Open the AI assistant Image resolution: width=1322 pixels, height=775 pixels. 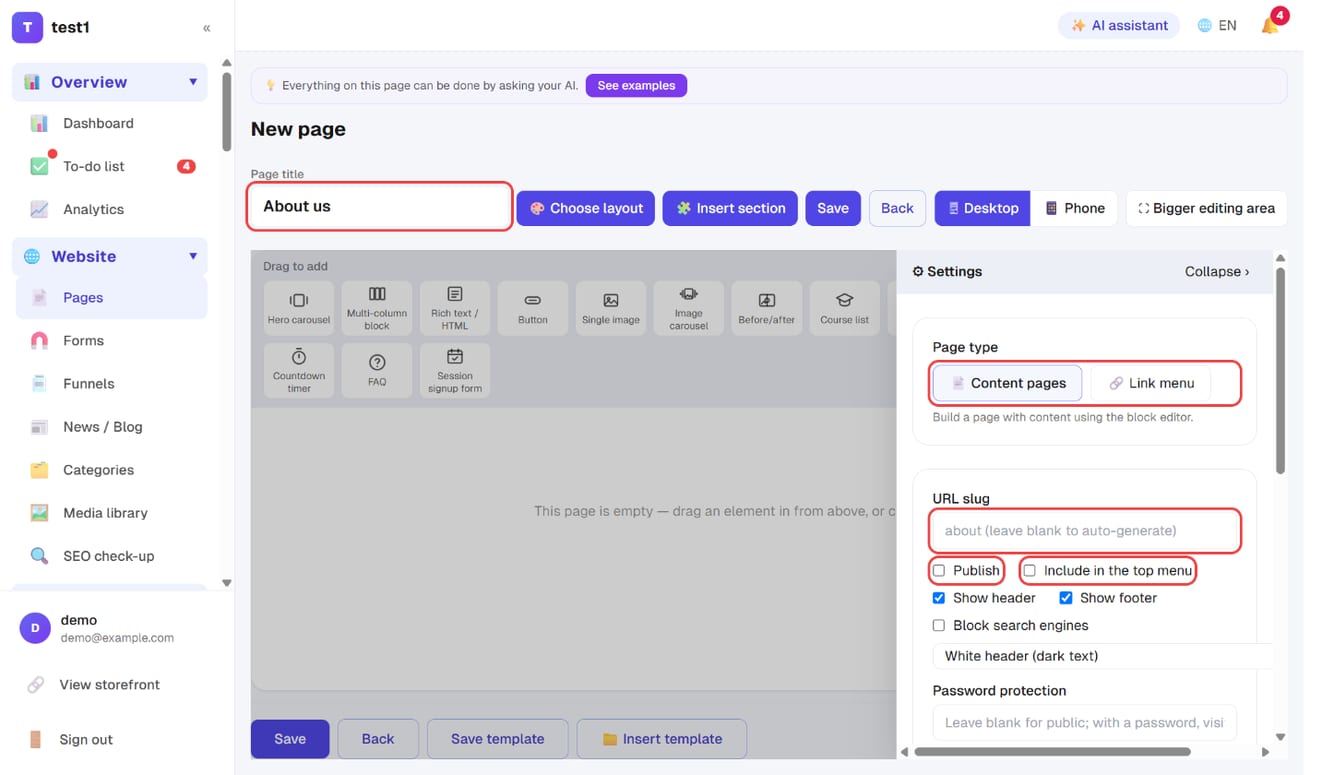[x=1119, y=26]
